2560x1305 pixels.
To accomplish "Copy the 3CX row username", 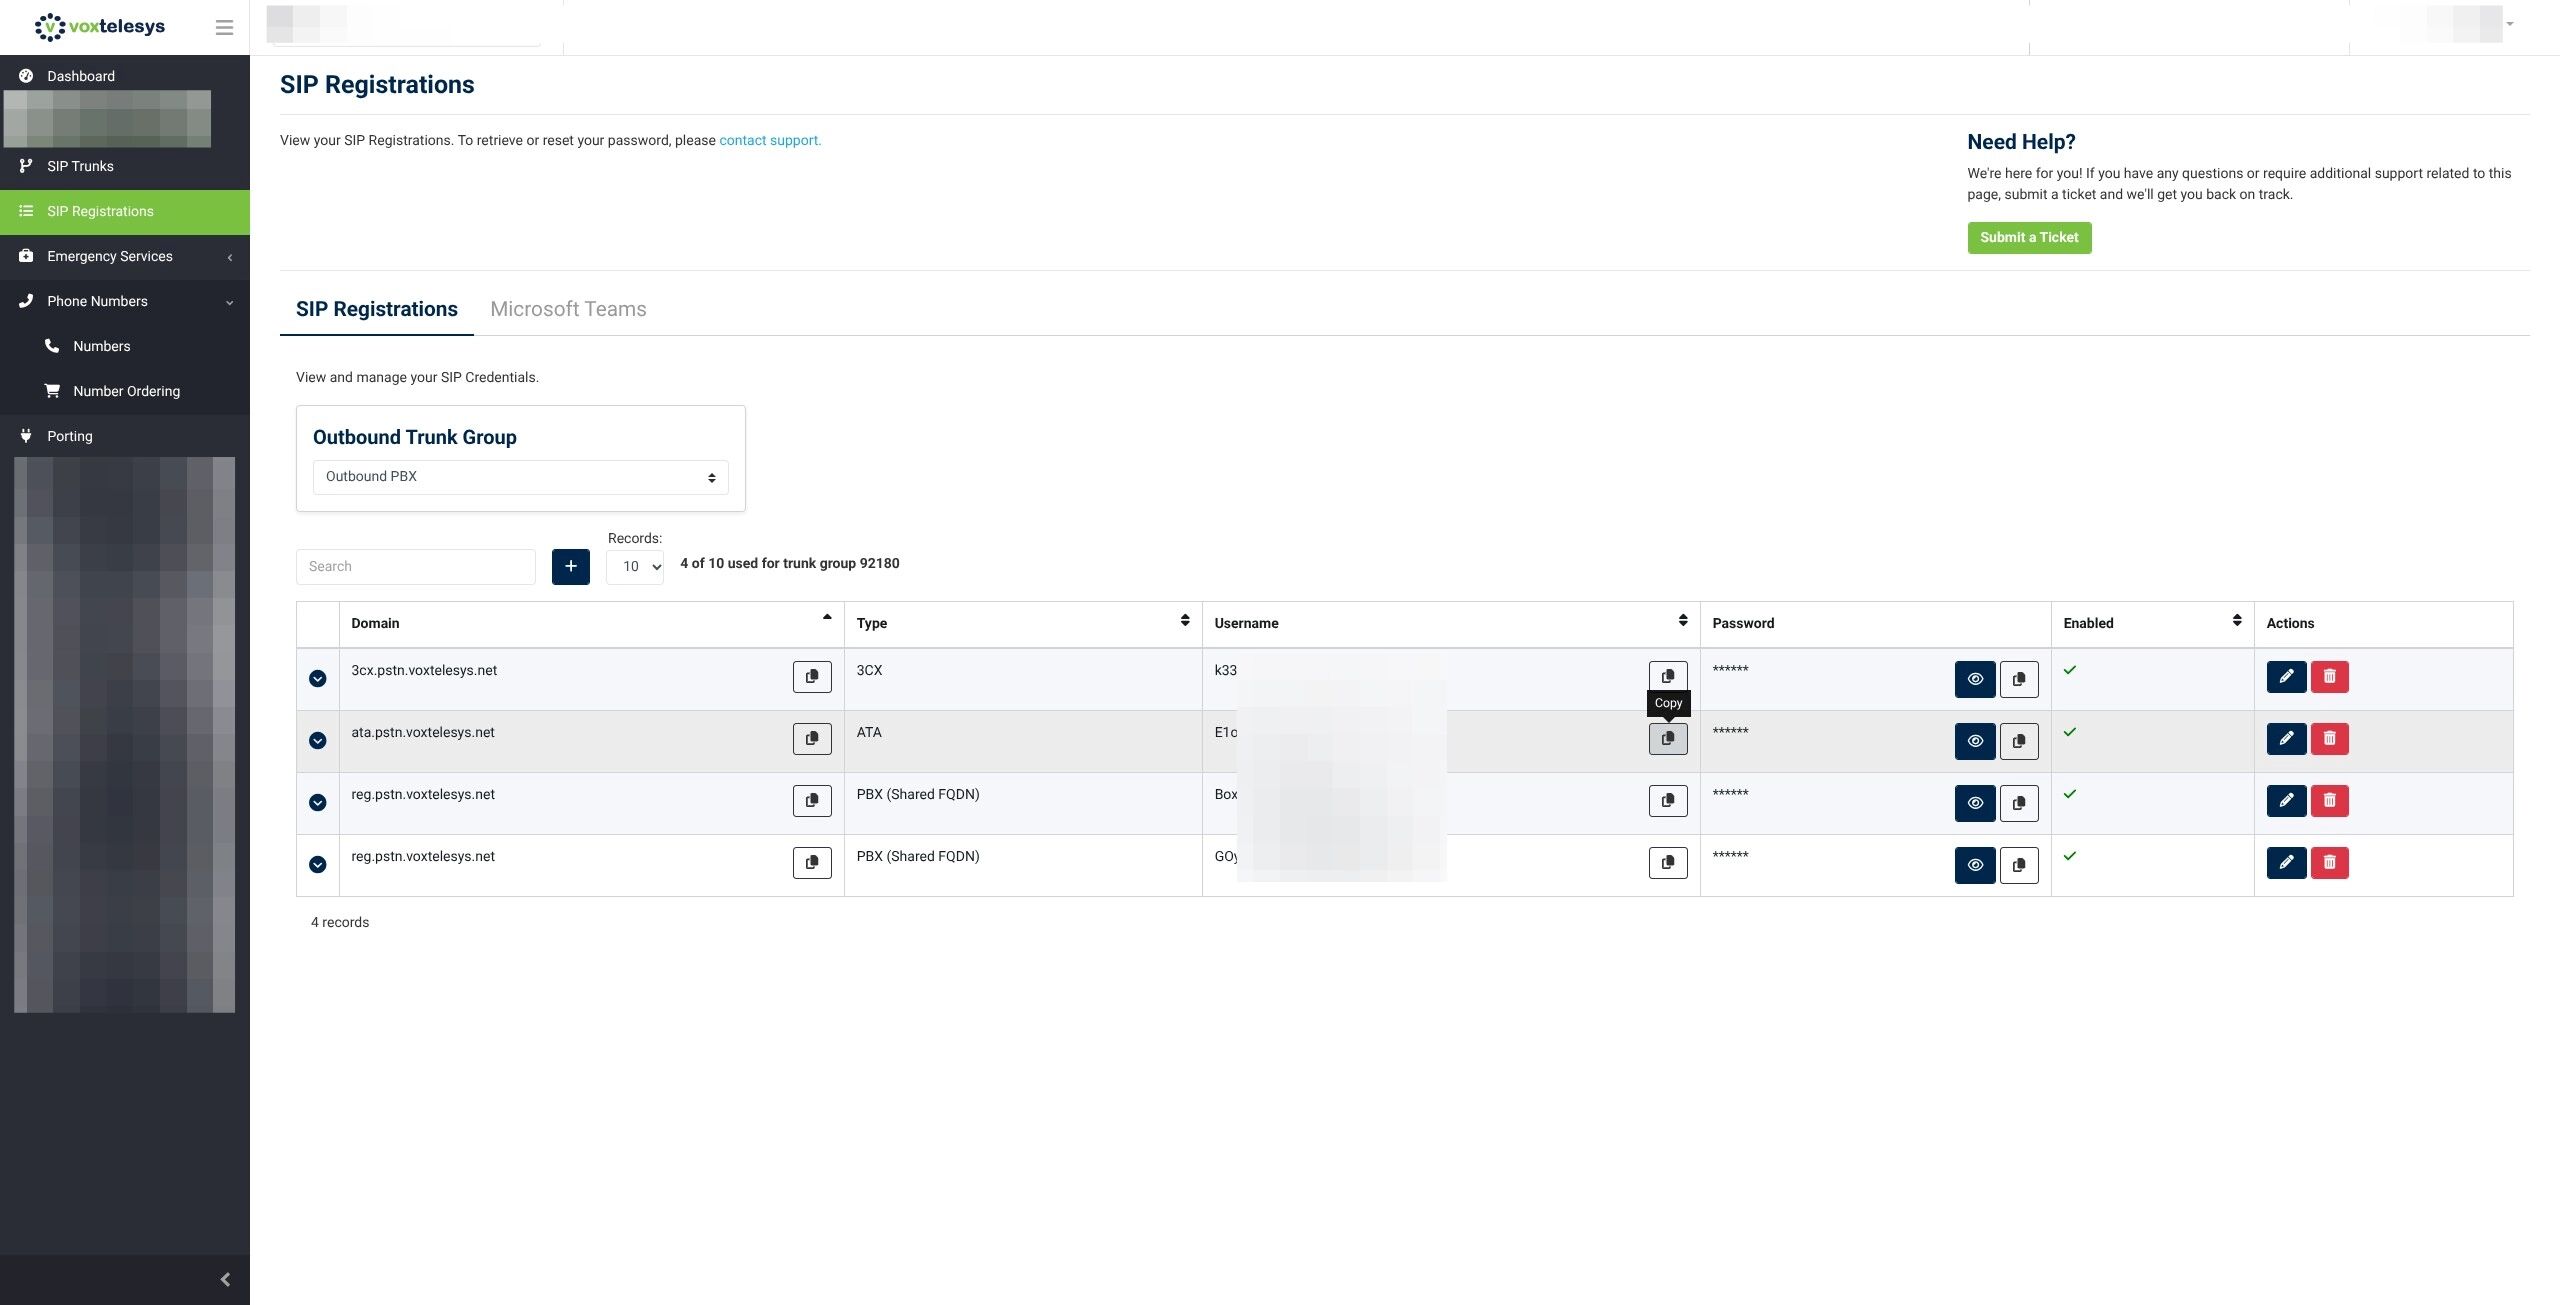I will pyautogui.click(x=1668, y=677).
